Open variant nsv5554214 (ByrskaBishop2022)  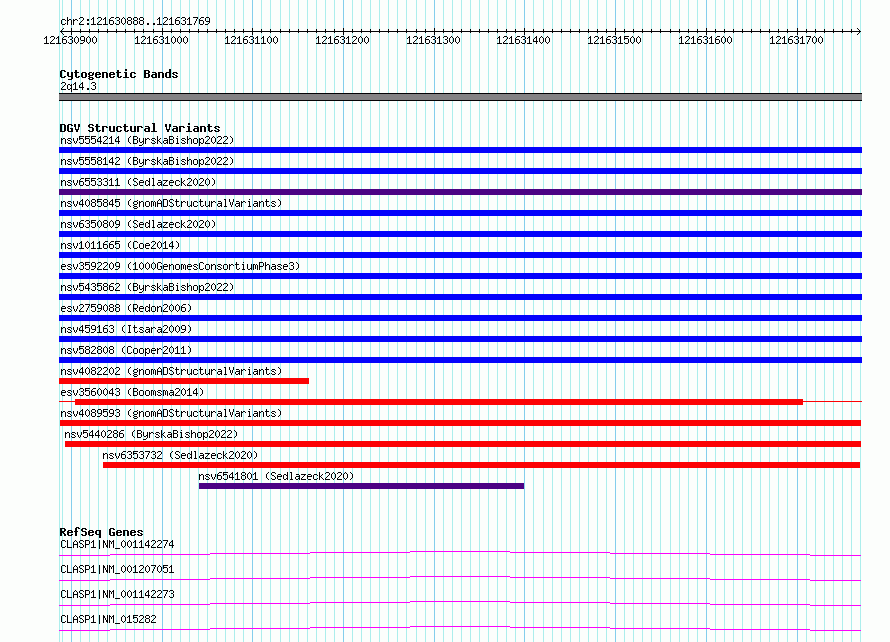[147, 140]
